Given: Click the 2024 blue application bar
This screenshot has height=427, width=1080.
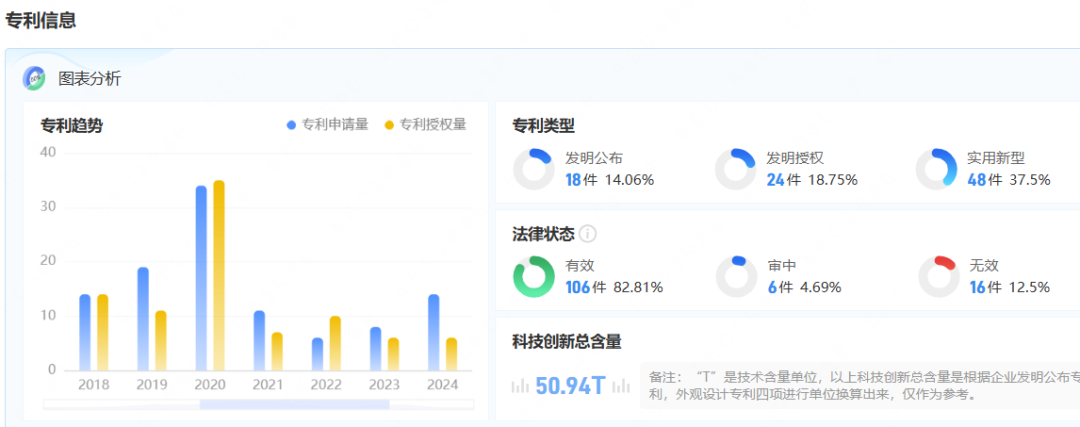Looking at the screenshot, I should (x=433, y=332).
